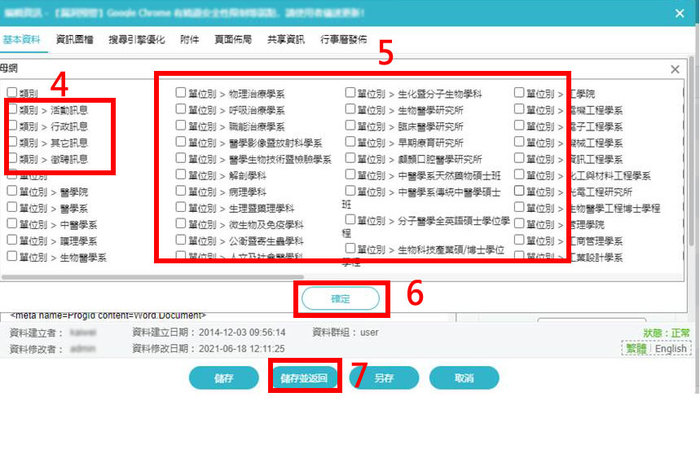Check the 單位別 > 醫學院 option
Screen dimensions: 700x450
coord(11,191)
